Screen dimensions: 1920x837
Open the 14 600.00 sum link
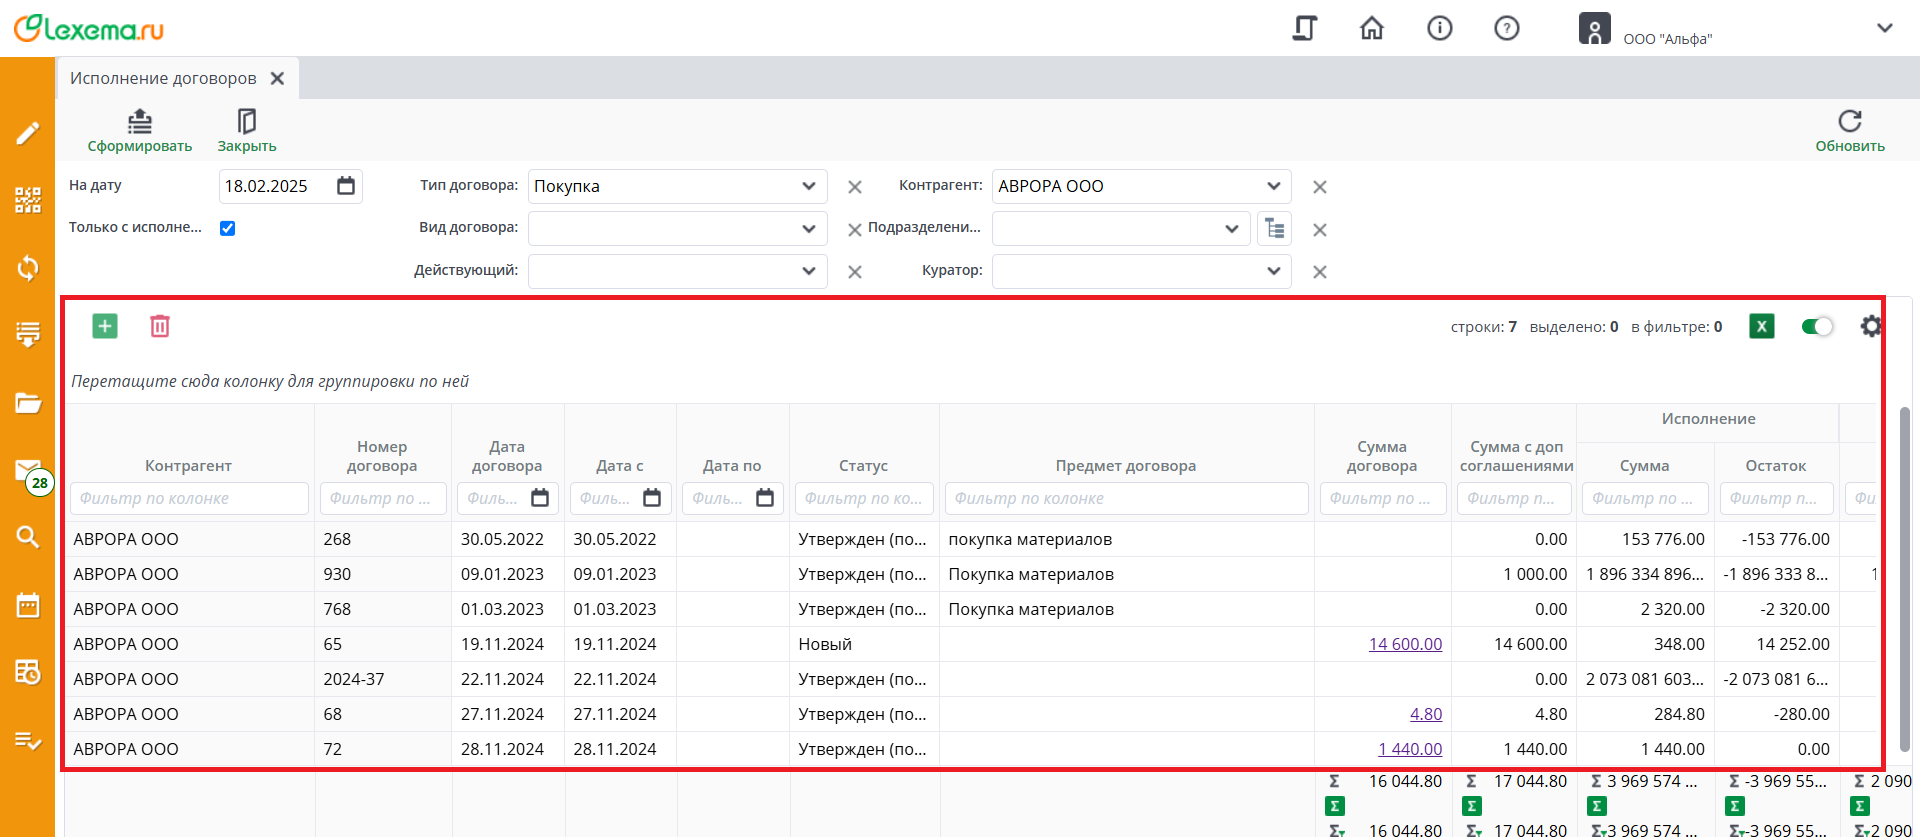[x=1405, y=644]
